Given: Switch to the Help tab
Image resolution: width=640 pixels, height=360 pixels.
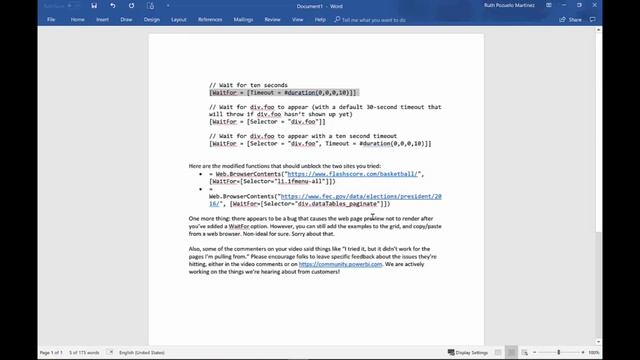Looking at the screenshot, I should (x=320, y=20).
